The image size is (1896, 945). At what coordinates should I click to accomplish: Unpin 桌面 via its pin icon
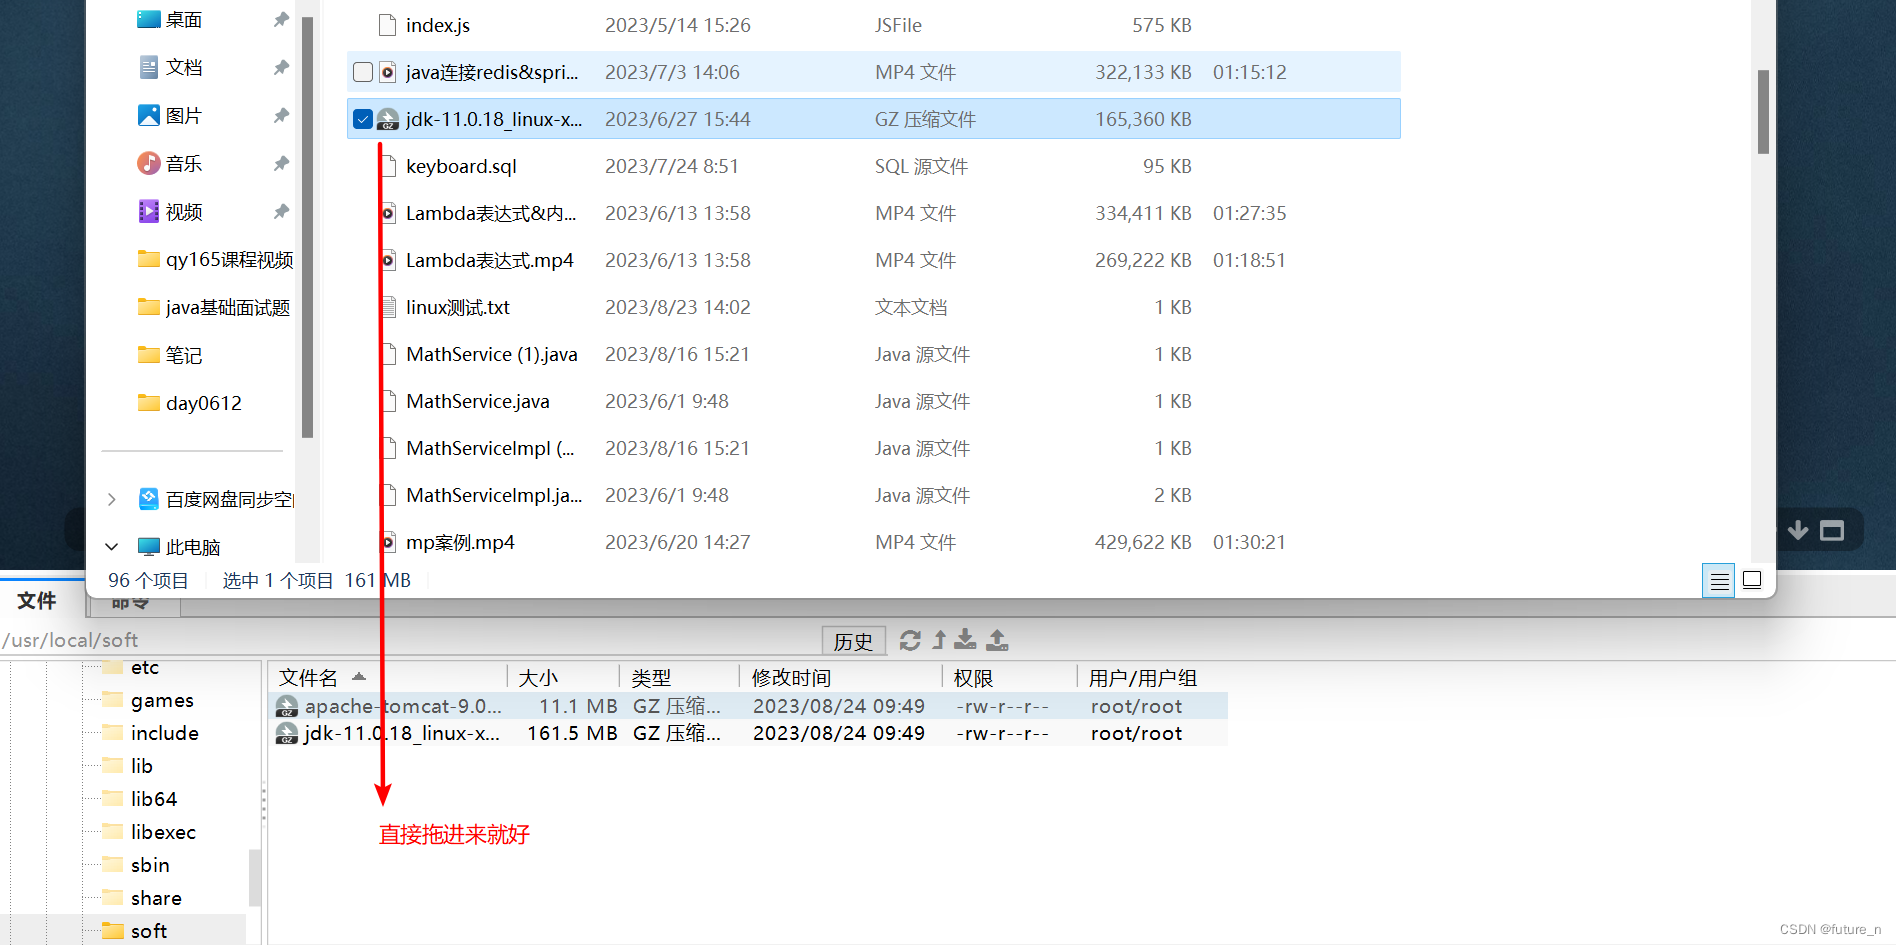281,20
